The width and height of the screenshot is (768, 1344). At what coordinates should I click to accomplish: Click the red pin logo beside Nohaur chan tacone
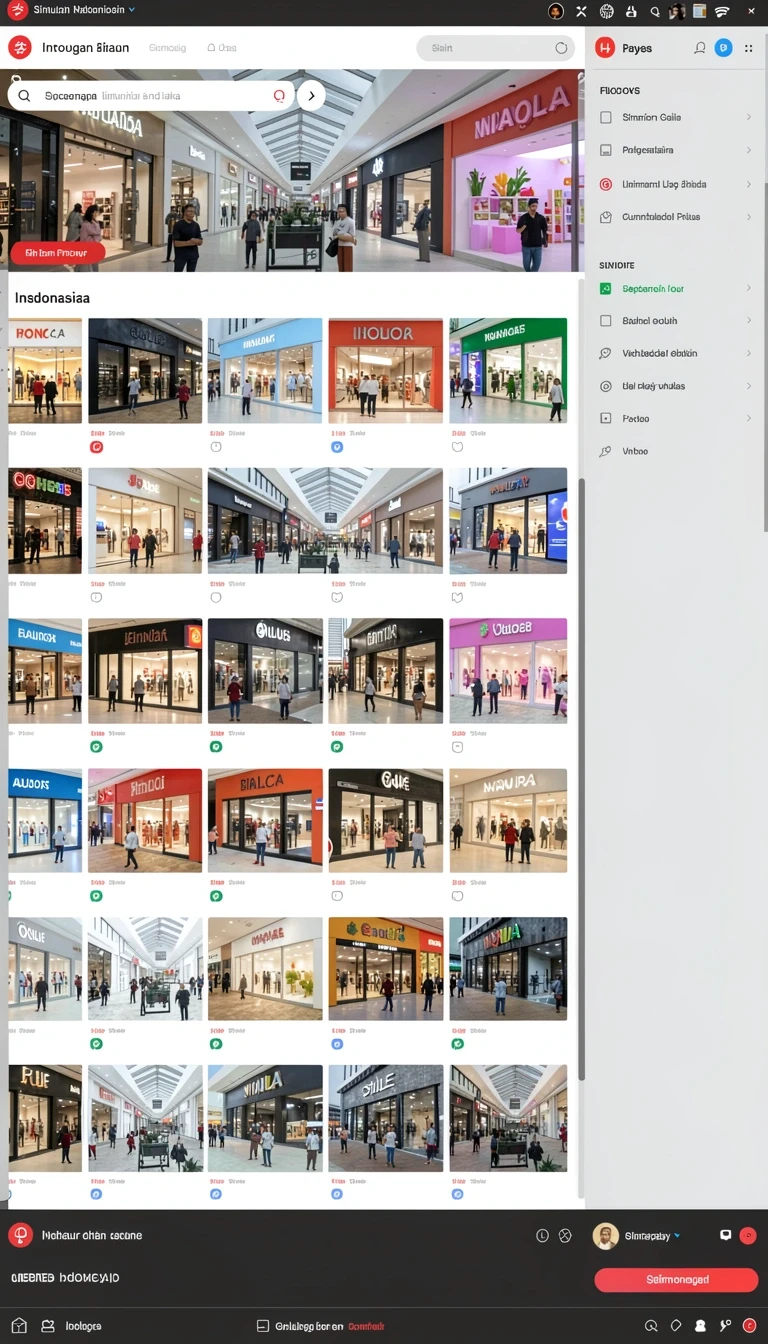coord(20,1235)
